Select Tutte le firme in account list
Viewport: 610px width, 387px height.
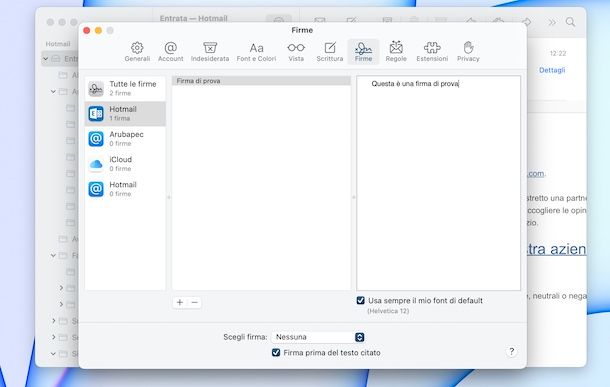125,89
